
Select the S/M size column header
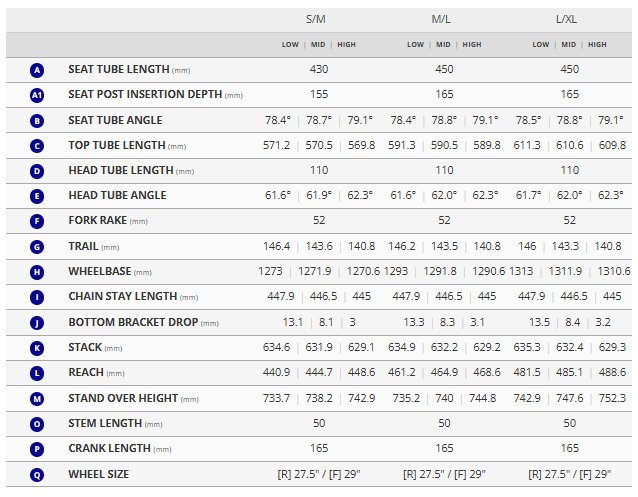coord(319,19)
